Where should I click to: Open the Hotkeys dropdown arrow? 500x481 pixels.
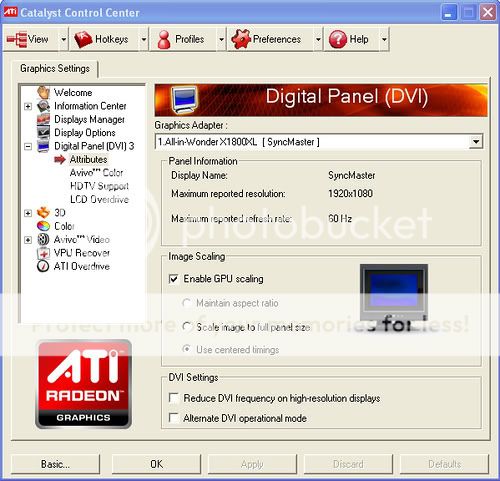tap(143, 39)
